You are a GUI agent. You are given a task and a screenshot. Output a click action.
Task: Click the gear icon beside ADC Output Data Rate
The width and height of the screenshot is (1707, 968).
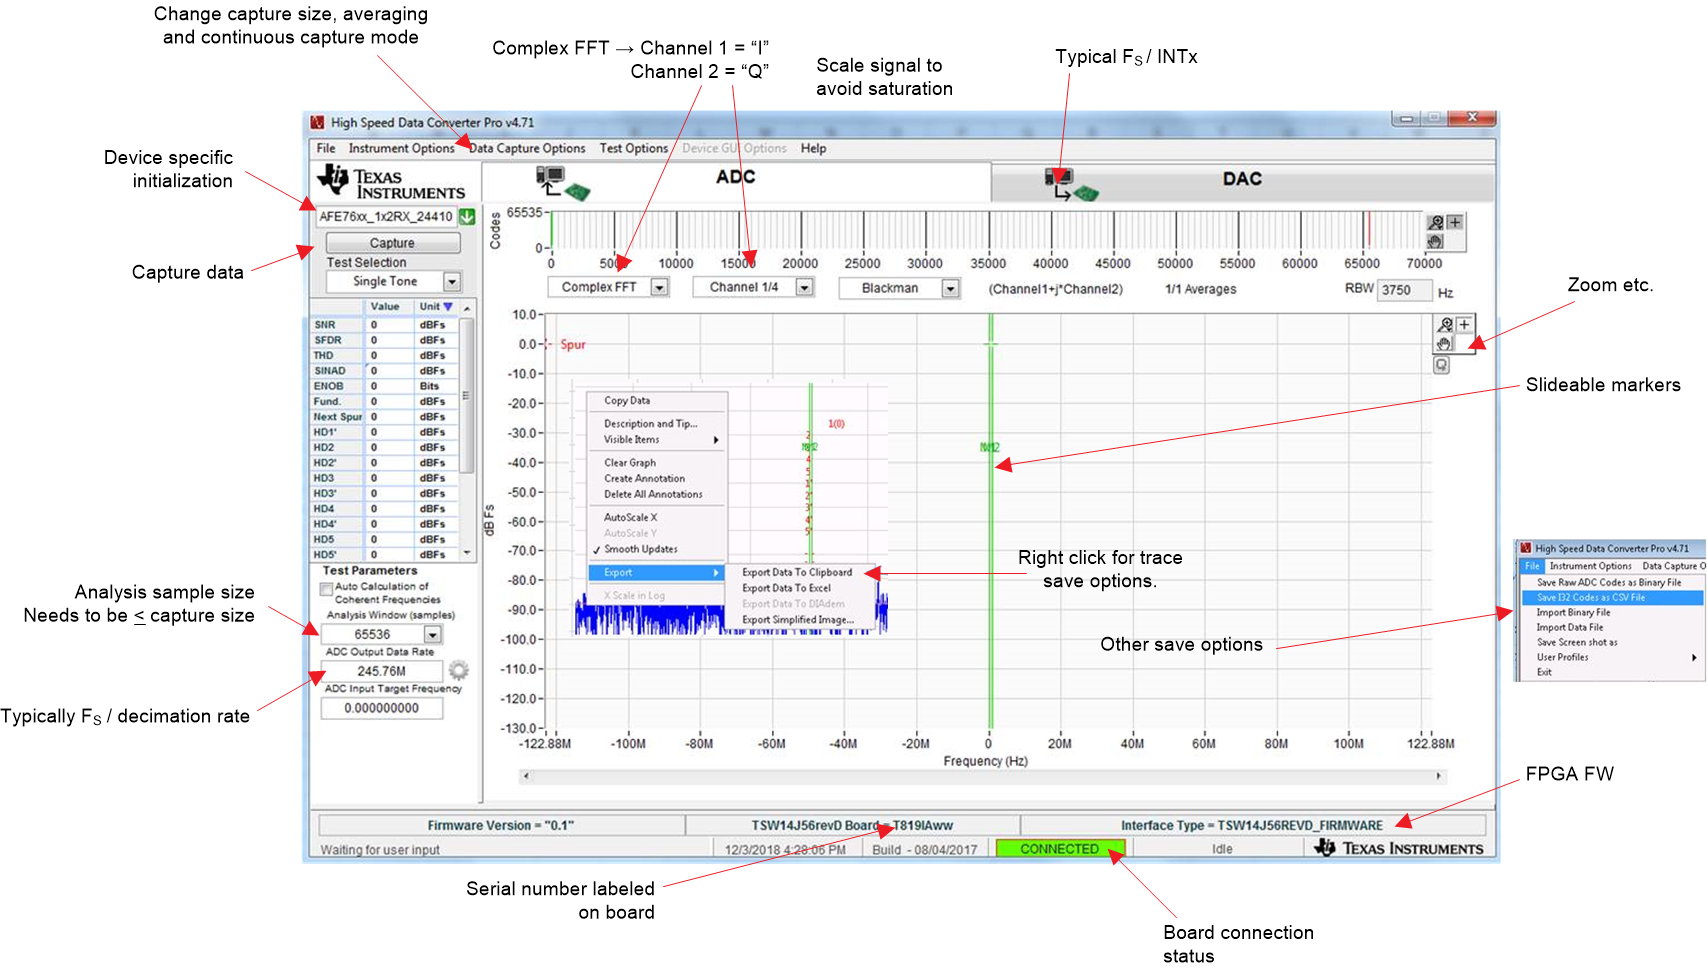[x=458, y=670]
